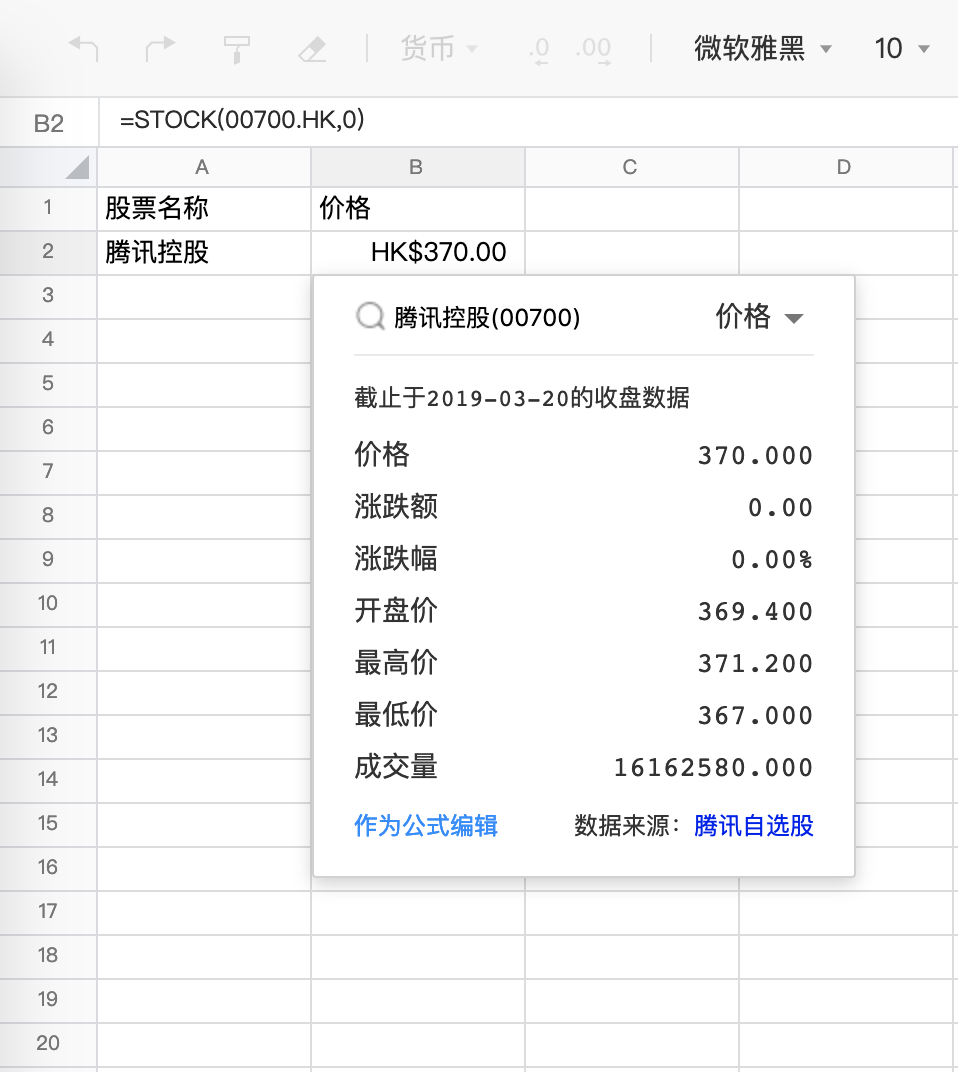
Task: Select row 20 header
Action: click(x=48, y=1044)
